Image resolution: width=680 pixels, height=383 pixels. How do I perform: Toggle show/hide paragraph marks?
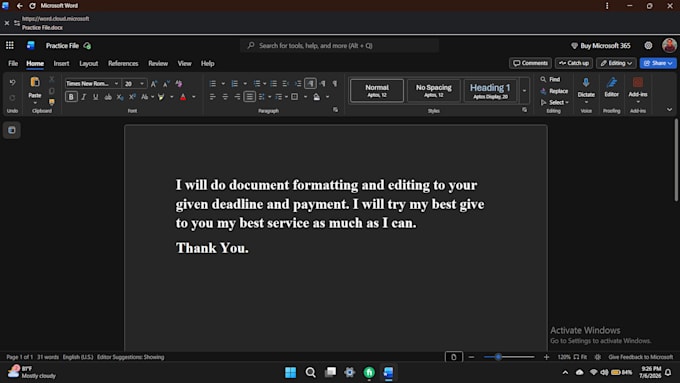tap(334, 84)
